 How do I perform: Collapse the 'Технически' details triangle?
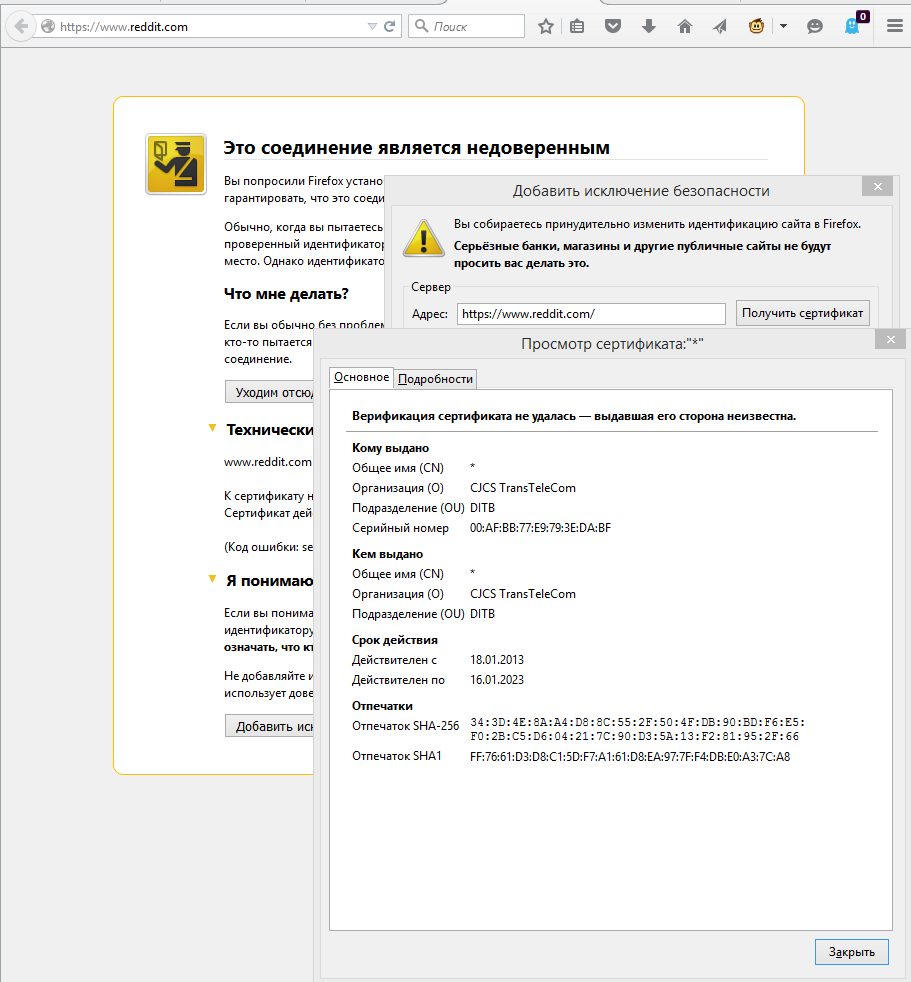click(212, 428)
